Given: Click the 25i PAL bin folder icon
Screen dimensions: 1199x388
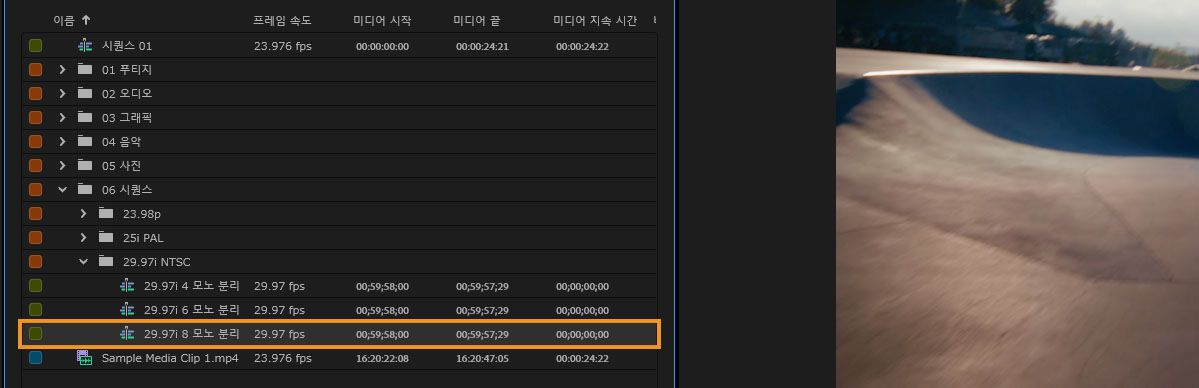Looking at the screenshot, I should 106,238.
